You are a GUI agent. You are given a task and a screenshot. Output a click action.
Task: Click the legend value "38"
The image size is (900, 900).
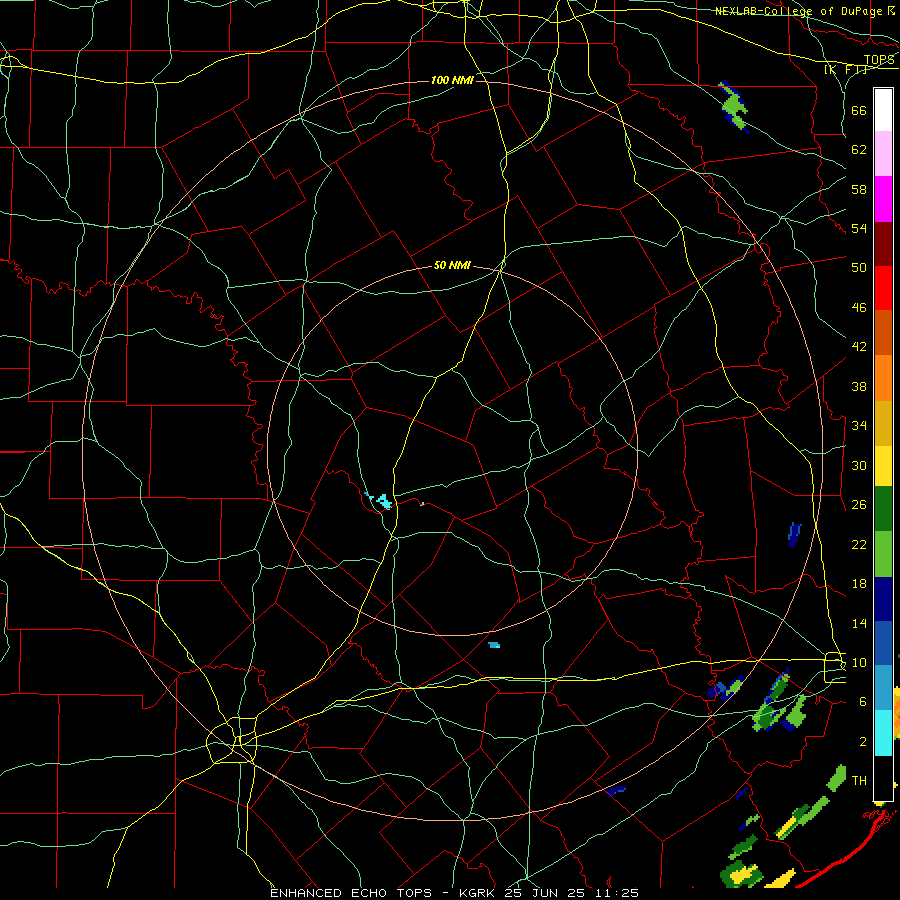click(x=859, y=386)
